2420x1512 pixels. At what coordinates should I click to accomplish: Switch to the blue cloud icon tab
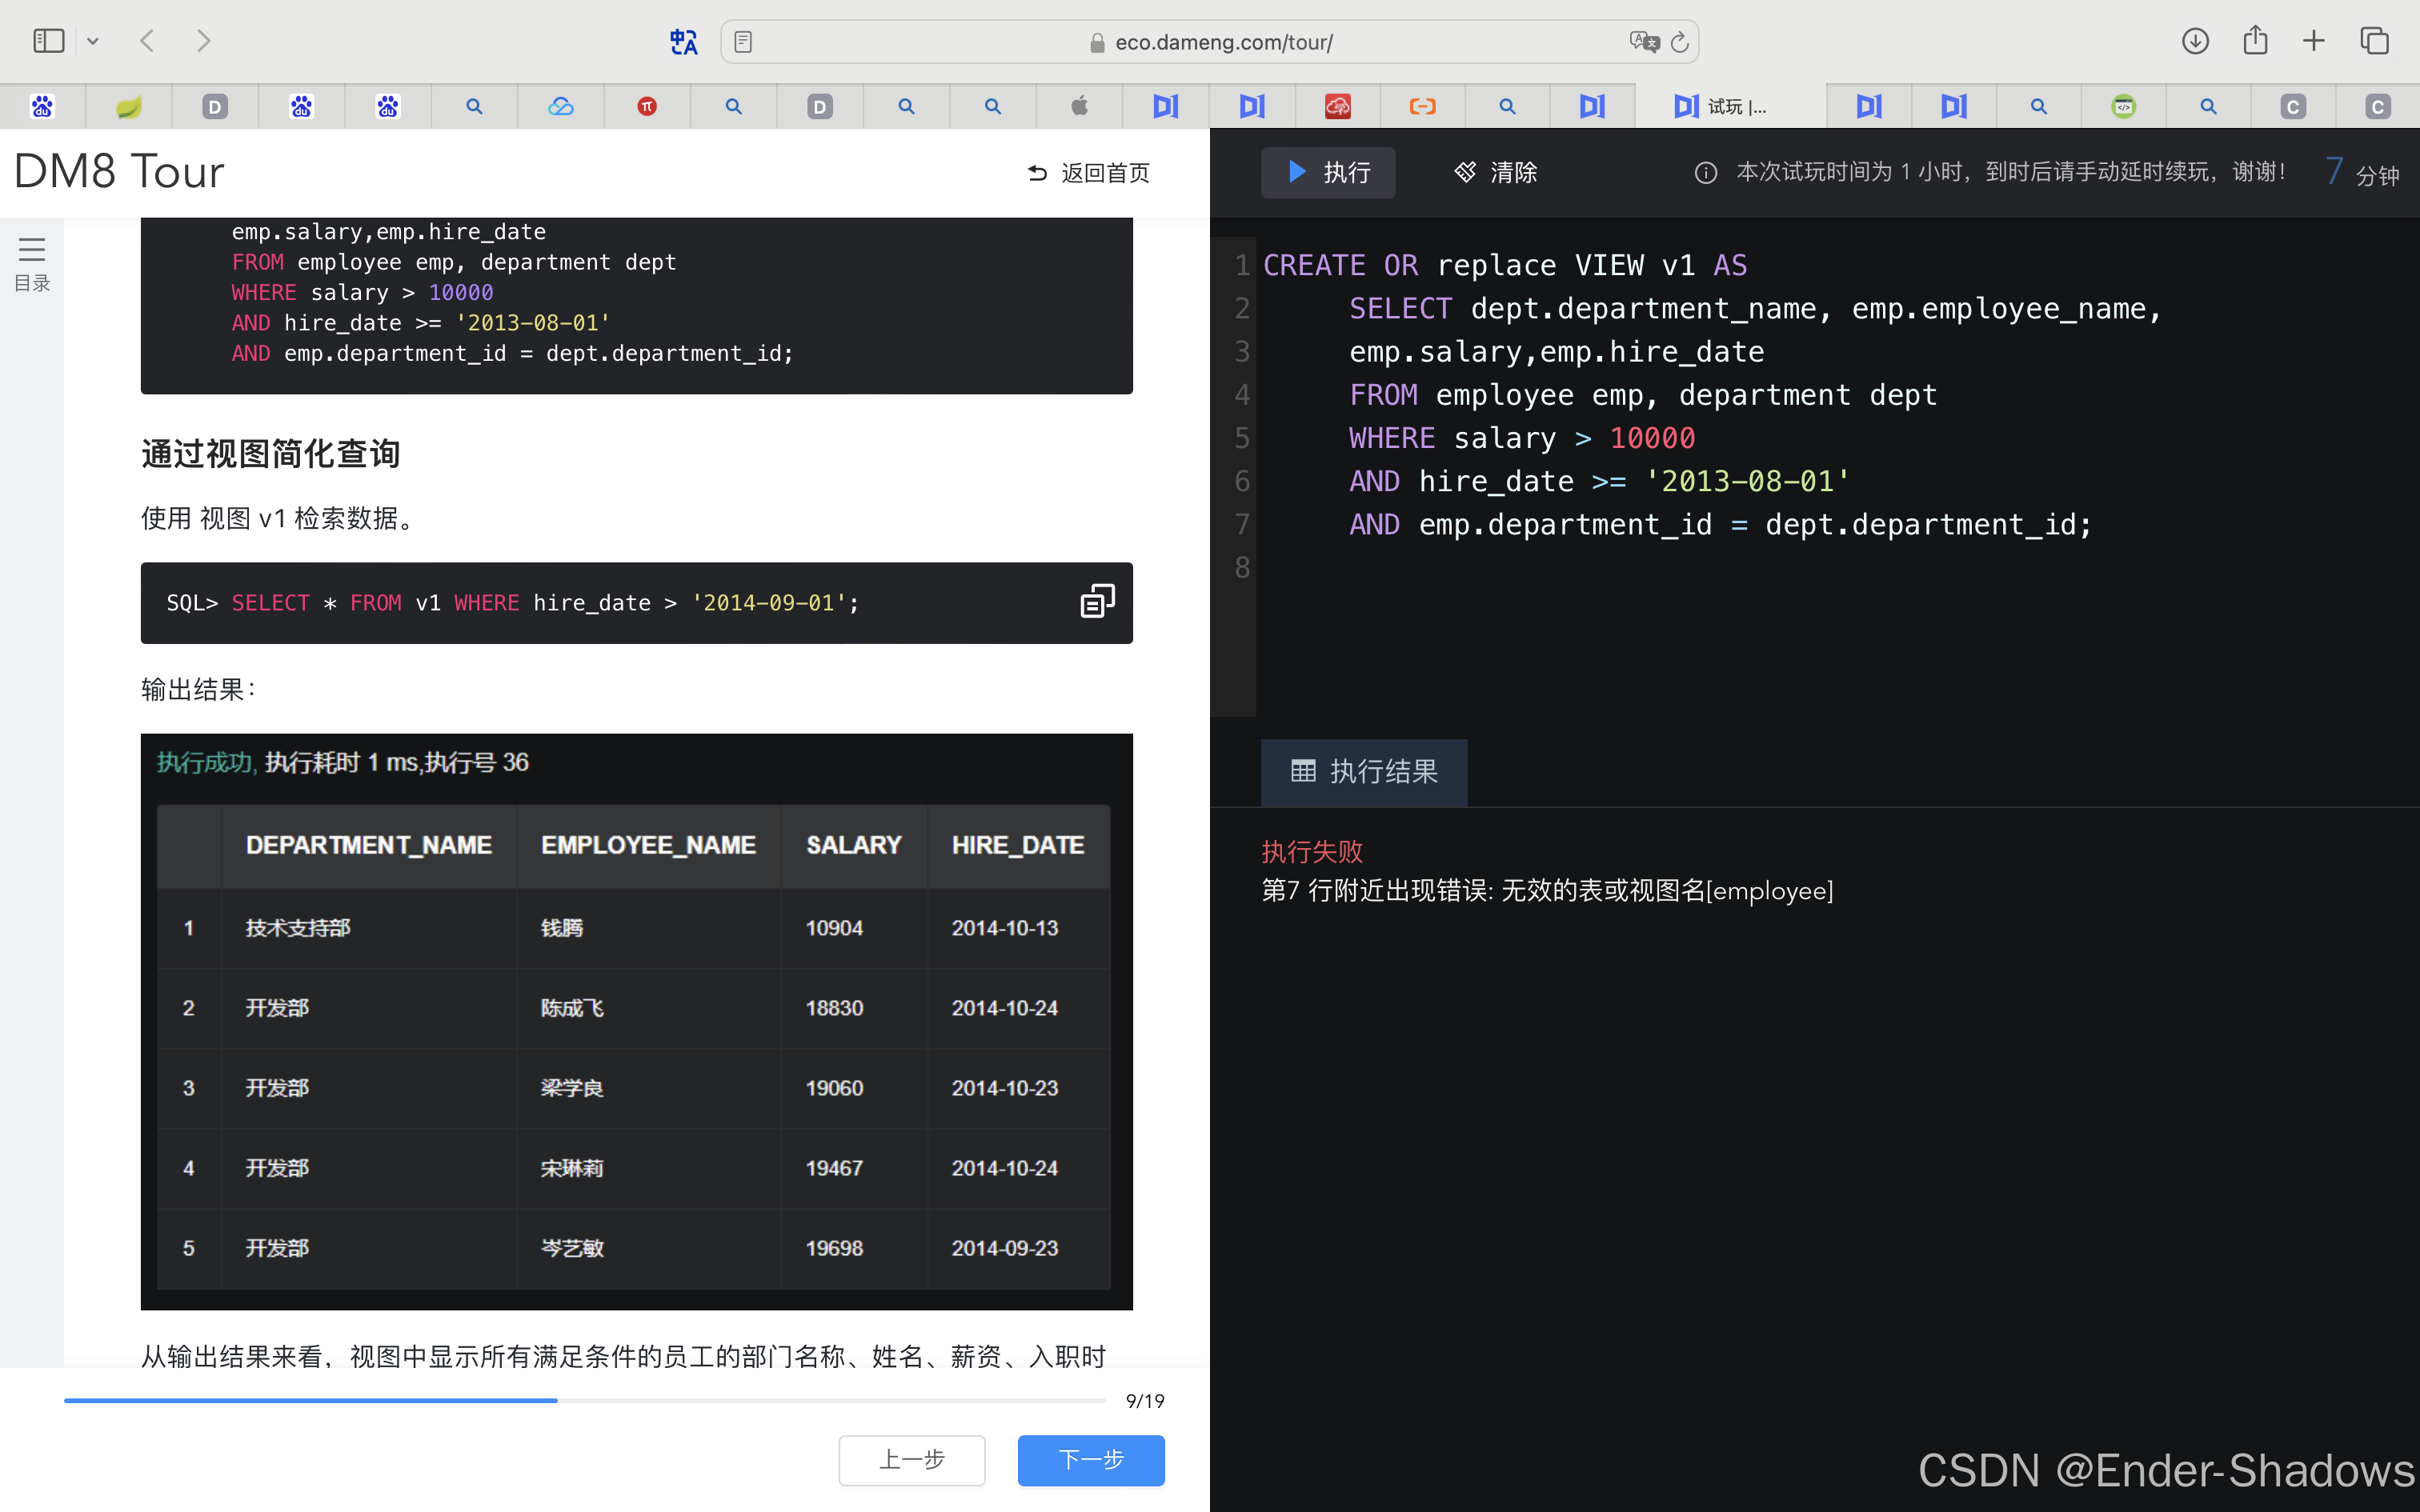tap(561, 106)
